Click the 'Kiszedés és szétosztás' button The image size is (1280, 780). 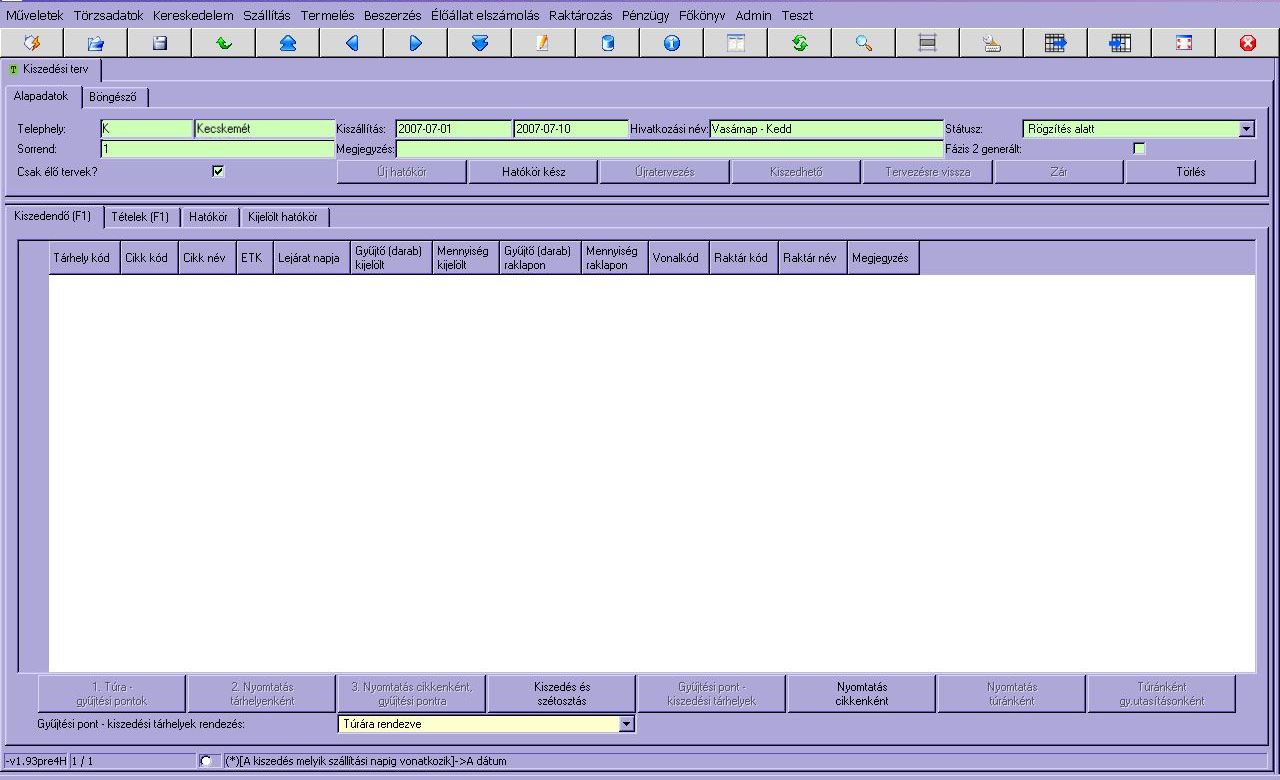pos(561,694)
